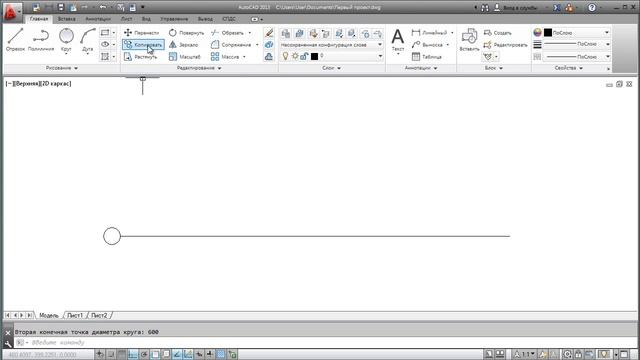This screenshot has height=360, width=640.
Task: Expand the Слои panel
Action: (x=331, y=68)
